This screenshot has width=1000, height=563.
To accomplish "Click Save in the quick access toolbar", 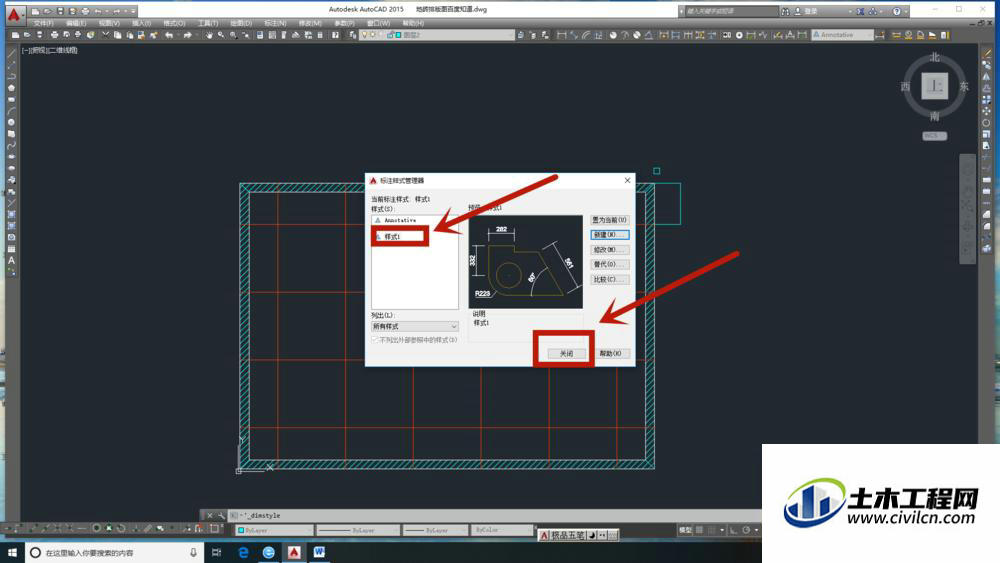I will 60,11.
